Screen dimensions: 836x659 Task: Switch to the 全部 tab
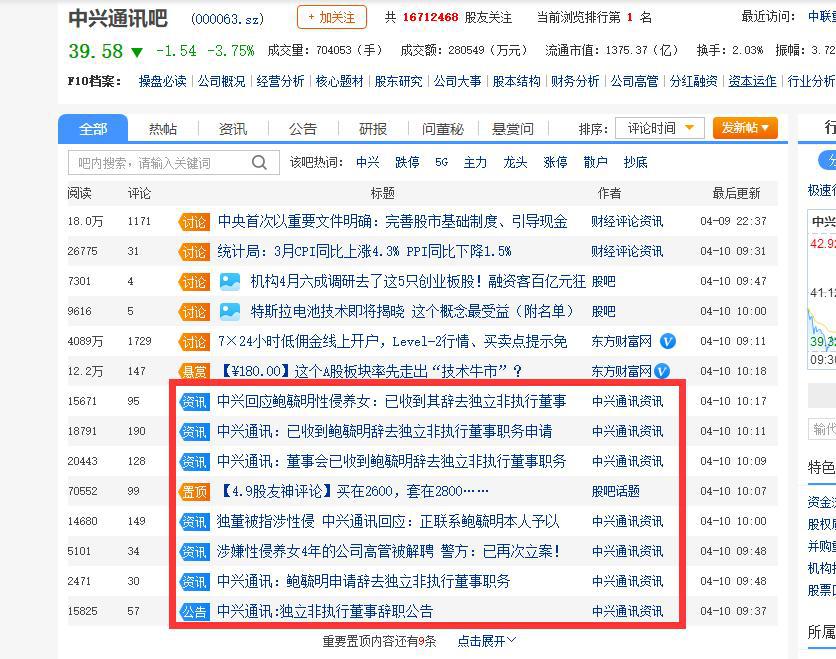tap(93, 128)
